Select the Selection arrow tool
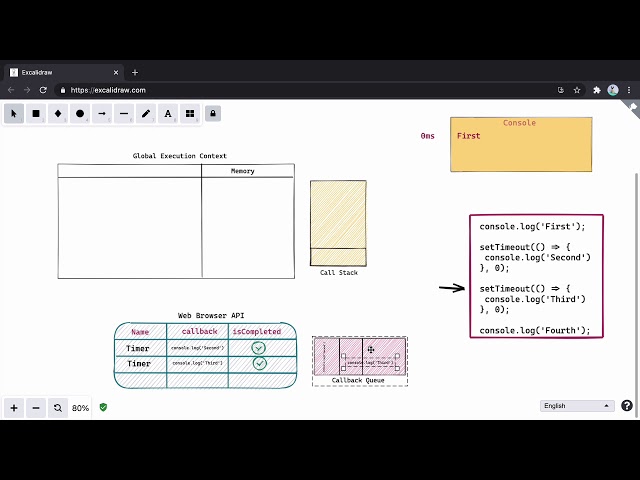Screen dimensions: 640x480 pos(14,114)
